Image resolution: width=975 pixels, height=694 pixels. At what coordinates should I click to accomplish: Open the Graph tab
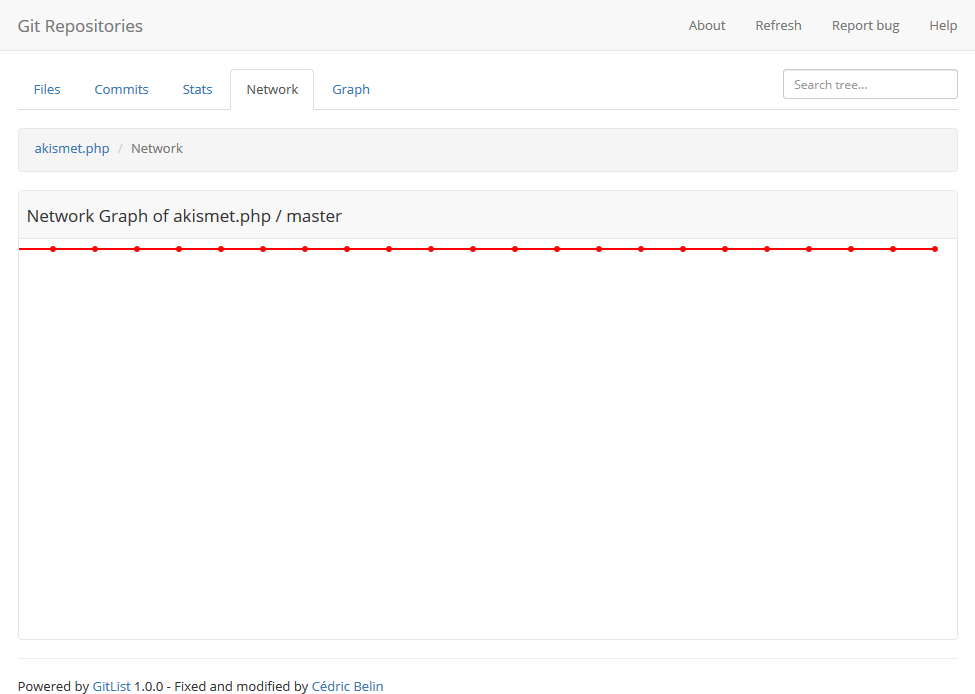pyautogui.click(x=351, y=89)
